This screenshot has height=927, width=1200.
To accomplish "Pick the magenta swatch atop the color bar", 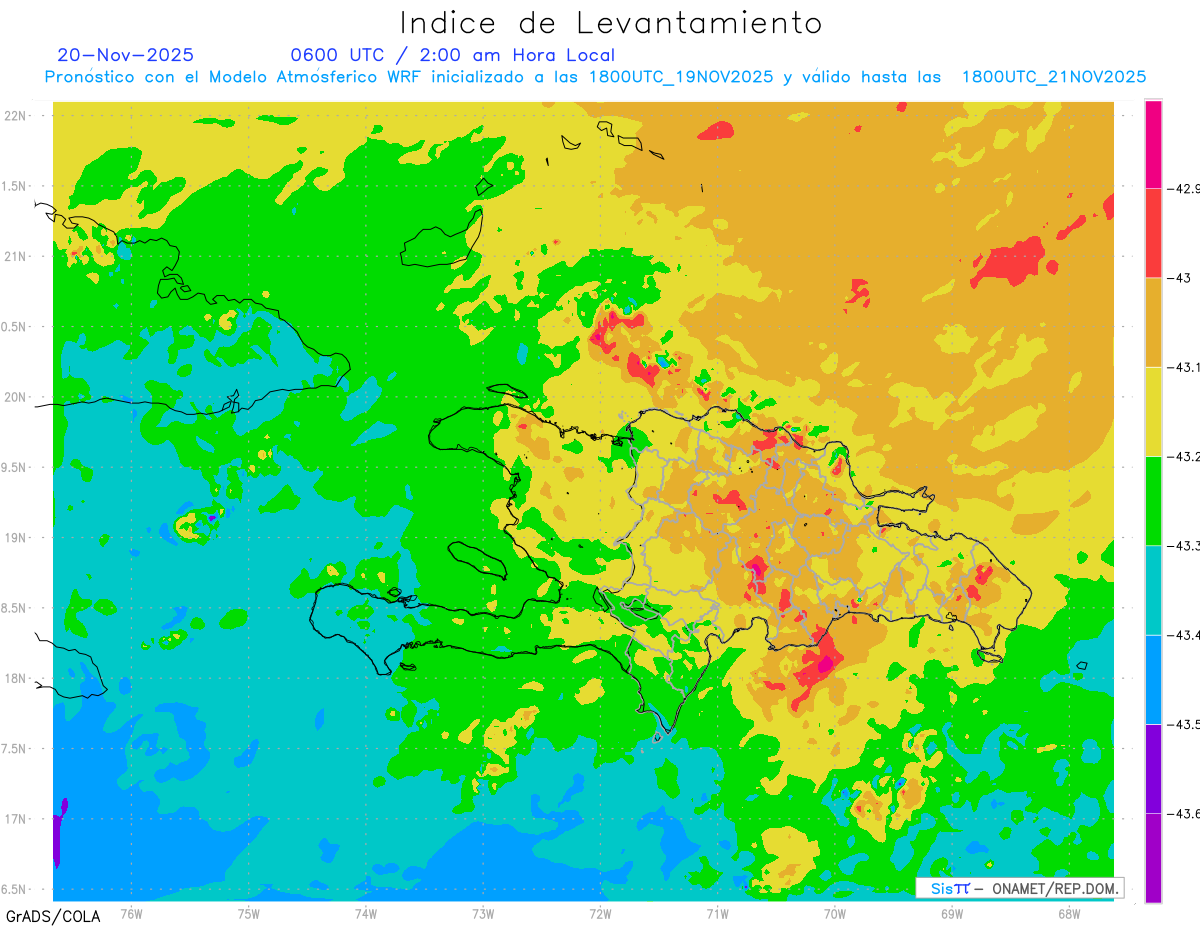I will pyautogui.click(x=1153, y=144).
